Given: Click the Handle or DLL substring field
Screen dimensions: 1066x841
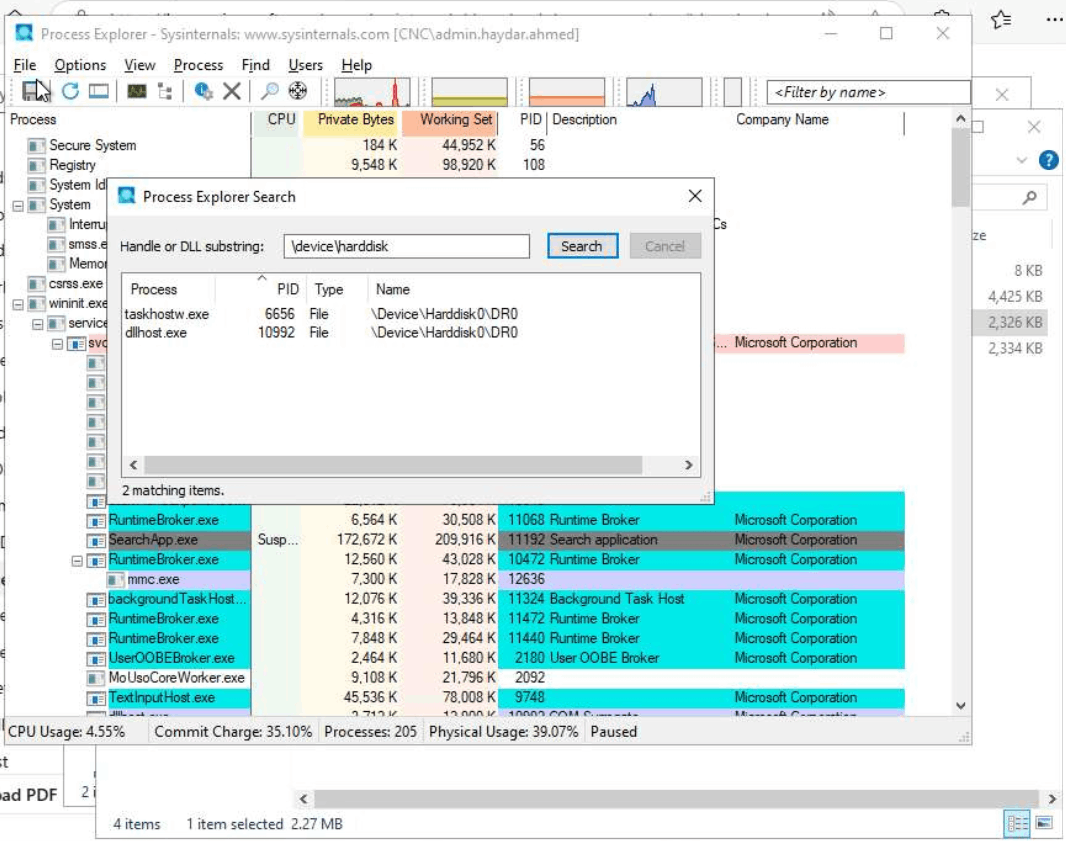Looking at the screenshot, I should [406, 246].
